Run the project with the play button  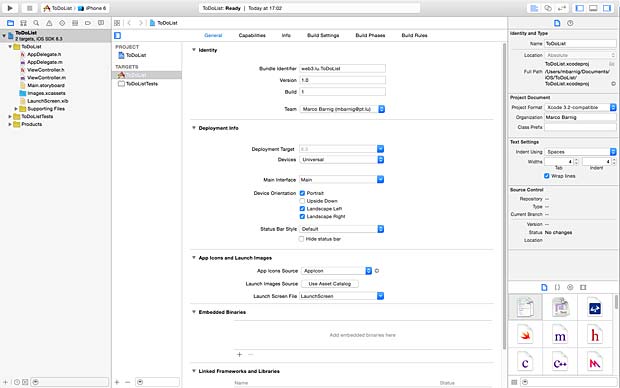coord(10,8)
